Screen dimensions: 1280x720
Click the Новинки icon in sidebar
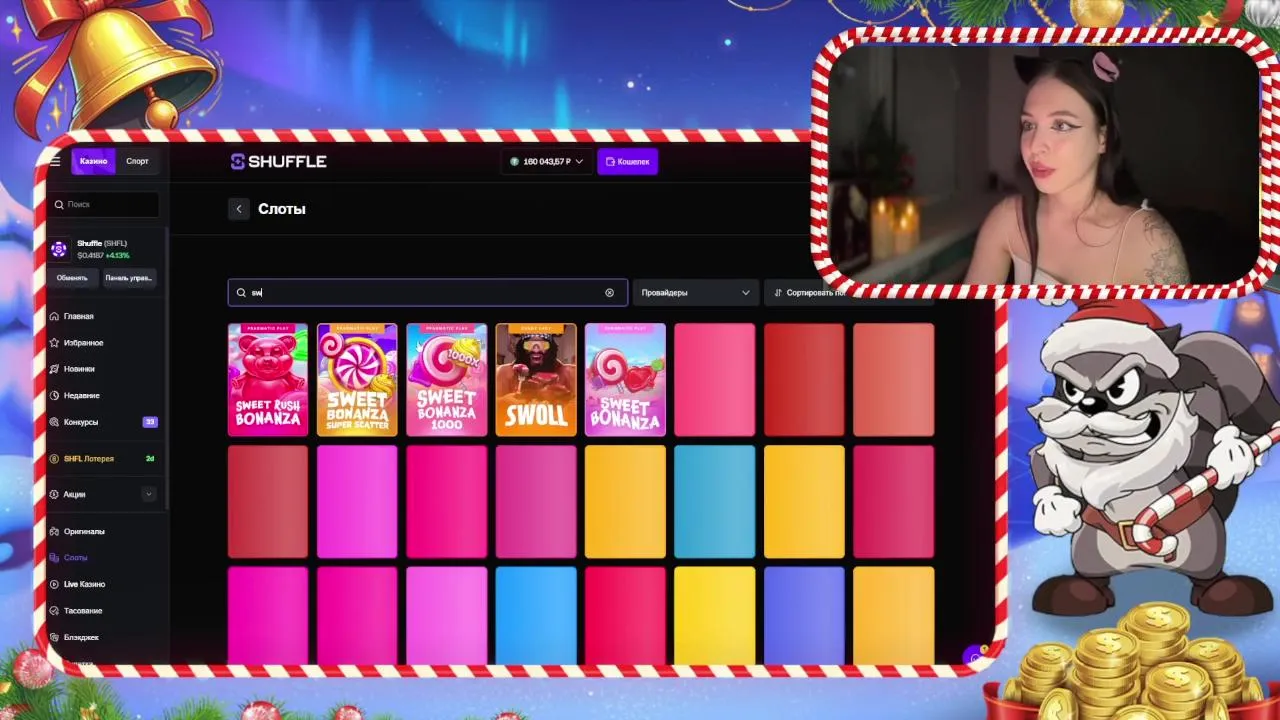coord(54,369)
